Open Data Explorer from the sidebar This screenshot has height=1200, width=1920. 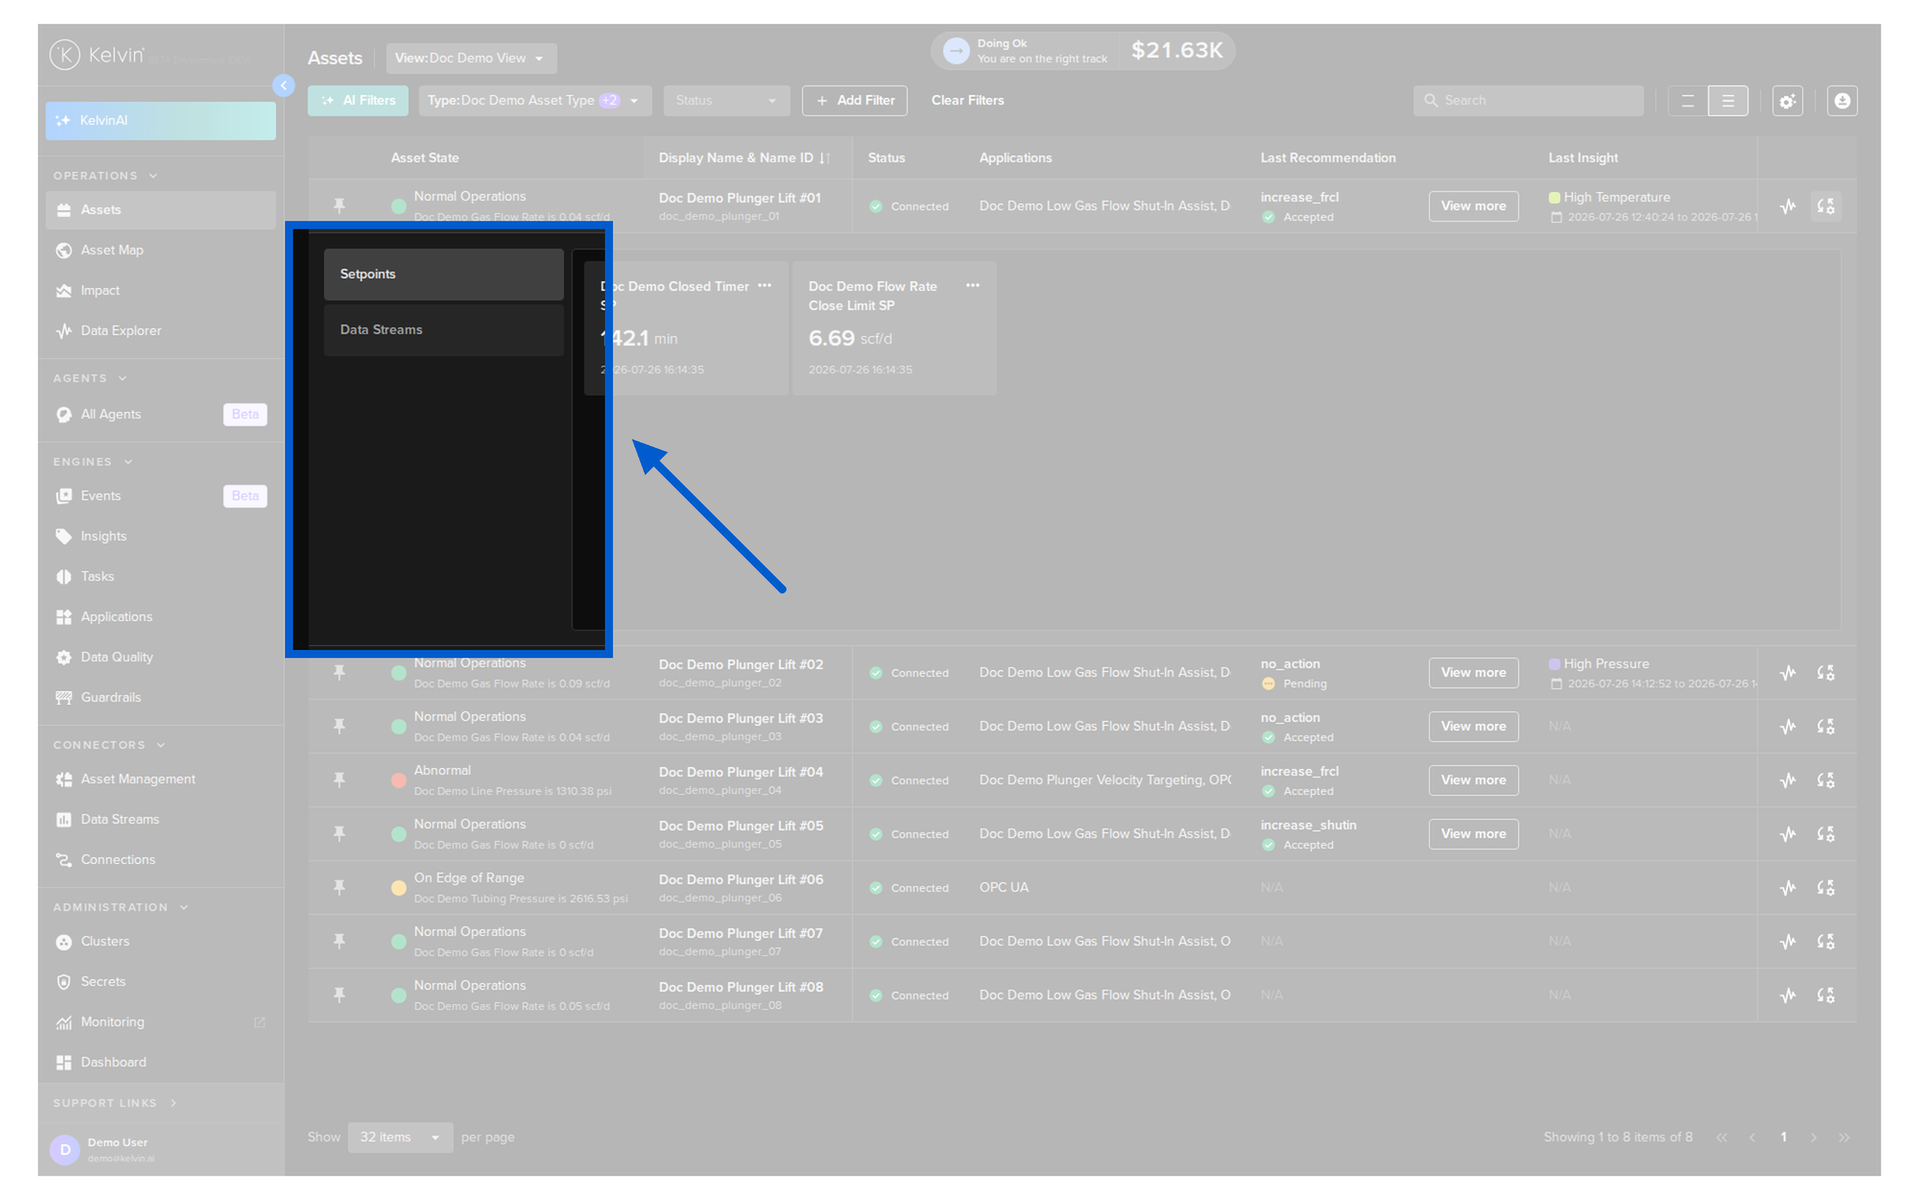pyautogui.click(x=160, y=330)
